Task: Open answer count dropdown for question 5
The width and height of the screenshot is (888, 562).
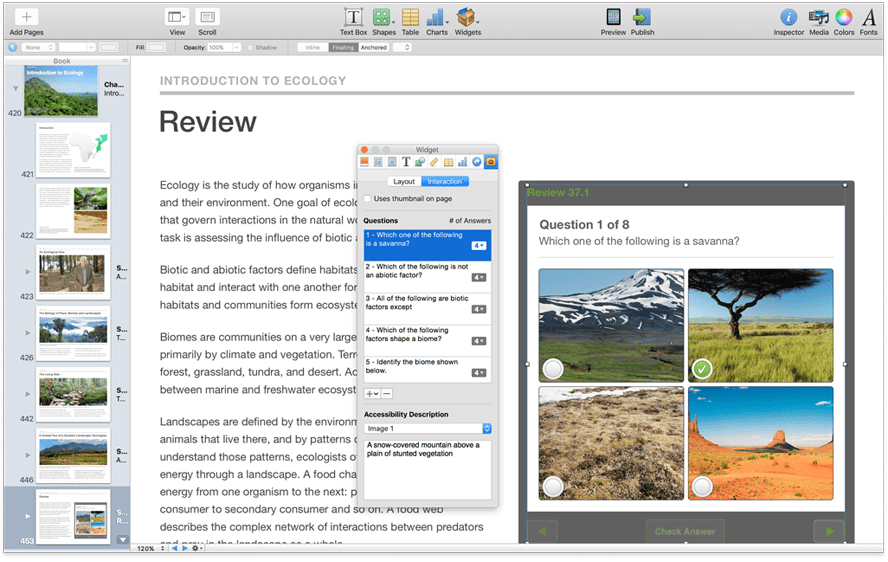Action: 479,373
